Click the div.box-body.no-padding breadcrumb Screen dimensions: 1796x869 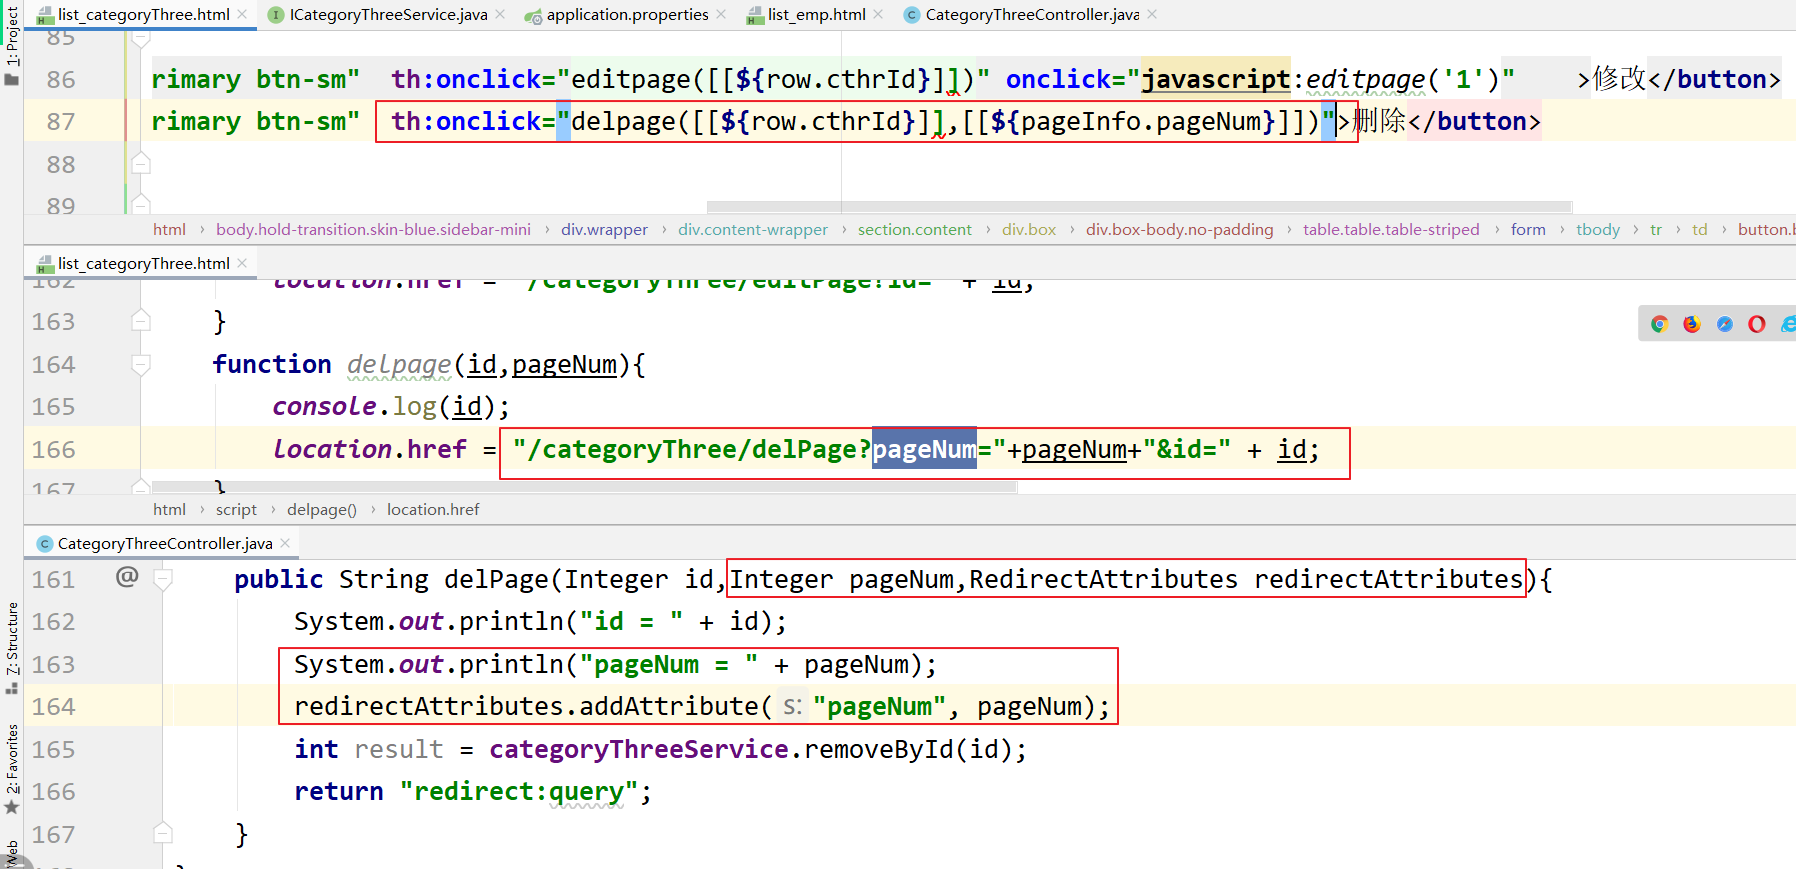pyautogui.click(x=1180, y=229)
